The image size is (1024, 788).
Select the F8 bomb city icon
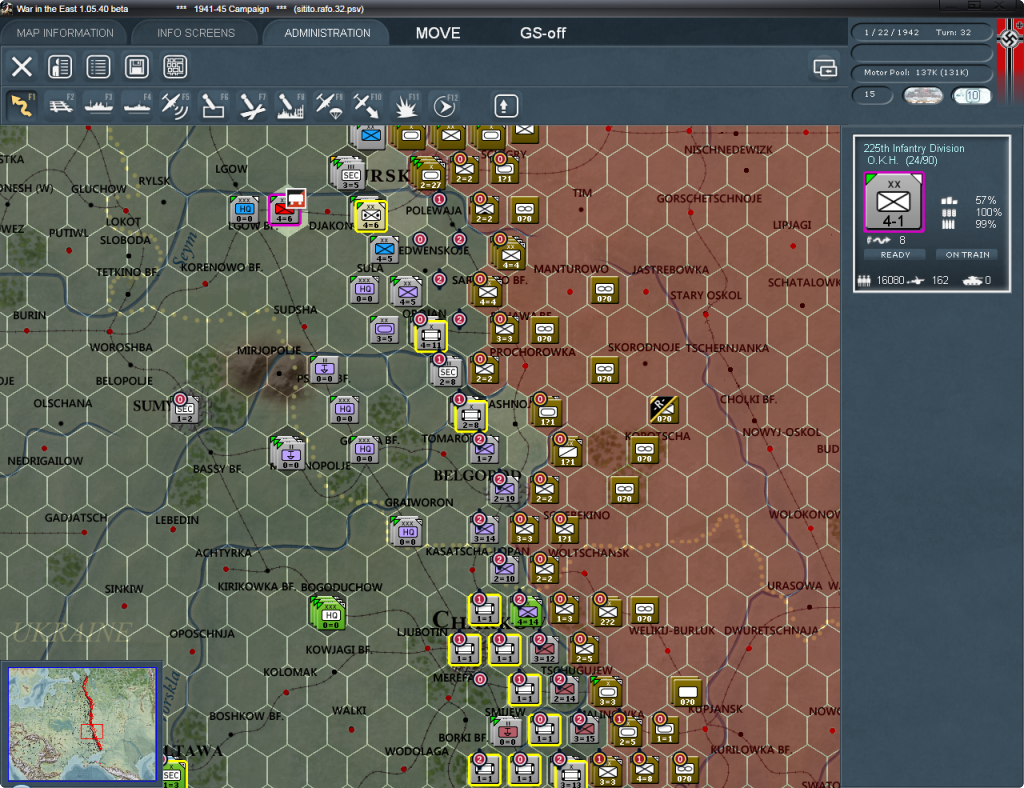click(290, 105)
